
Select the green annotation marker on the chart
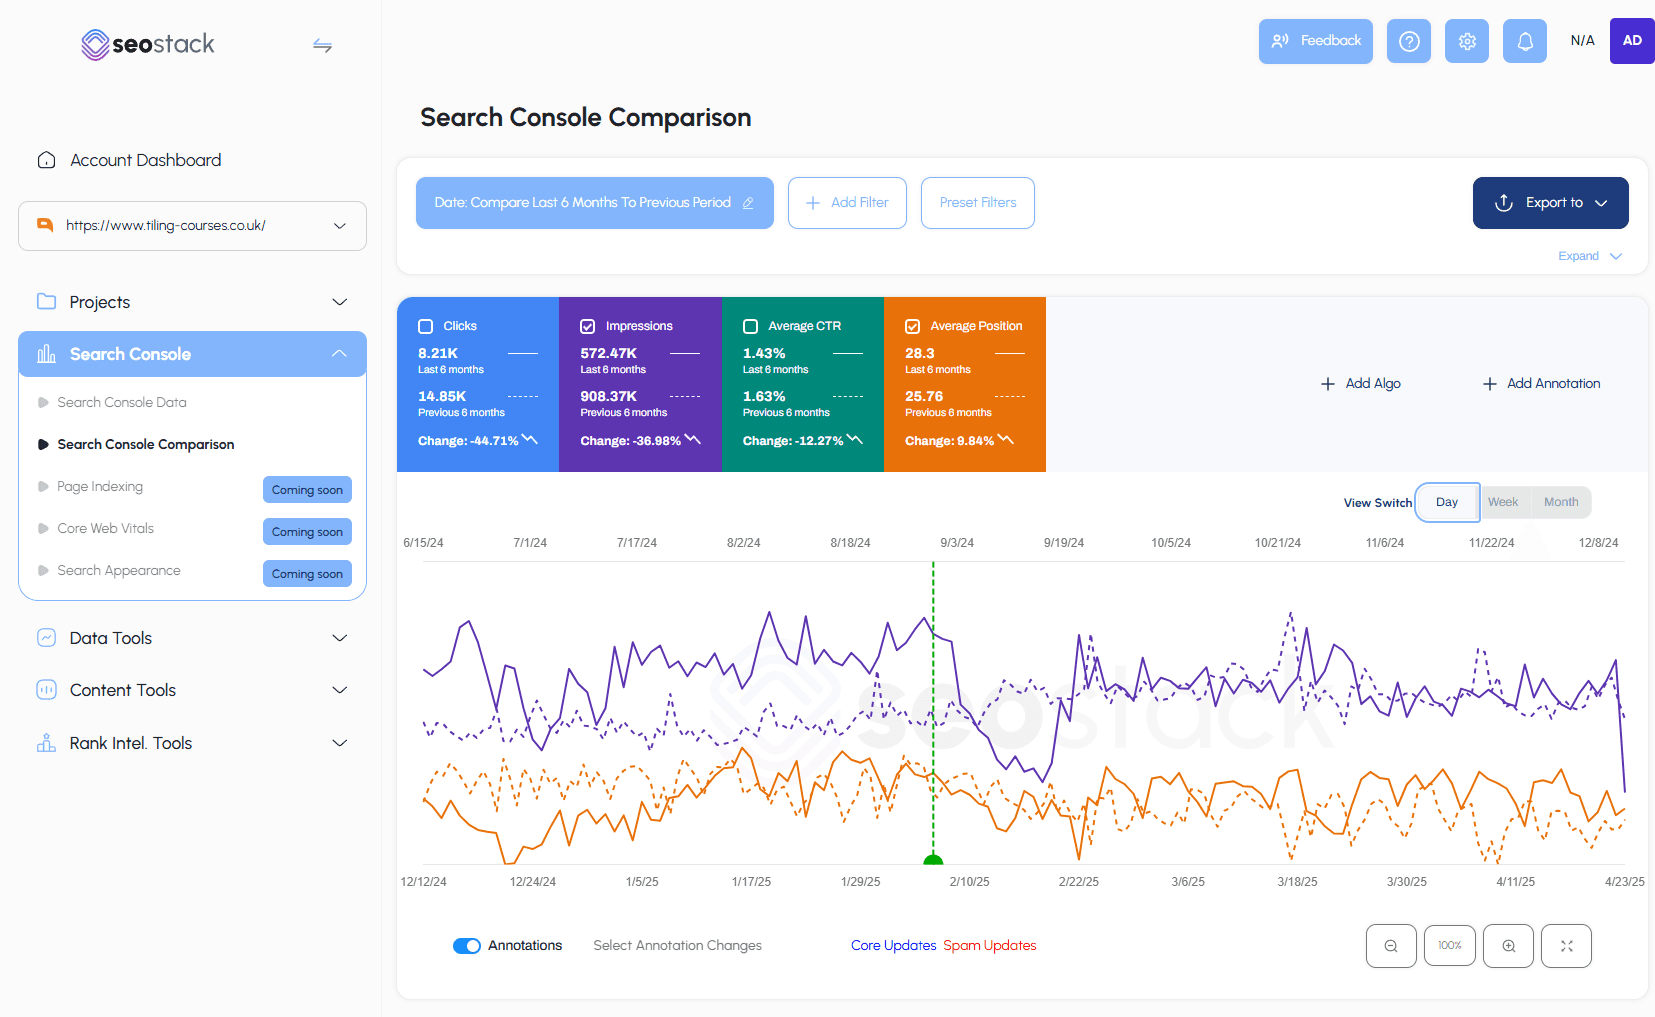[x=933, y=858]
